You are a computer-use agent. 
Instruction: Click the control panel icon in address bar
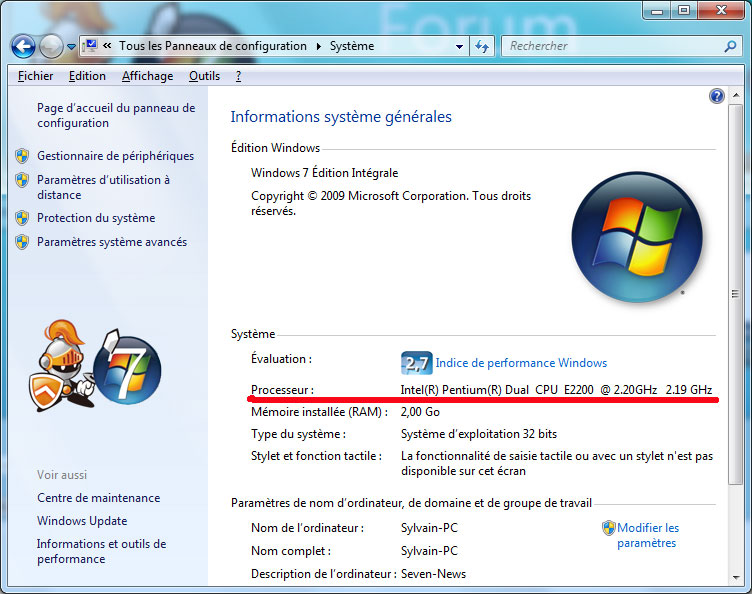pos(90,46)
